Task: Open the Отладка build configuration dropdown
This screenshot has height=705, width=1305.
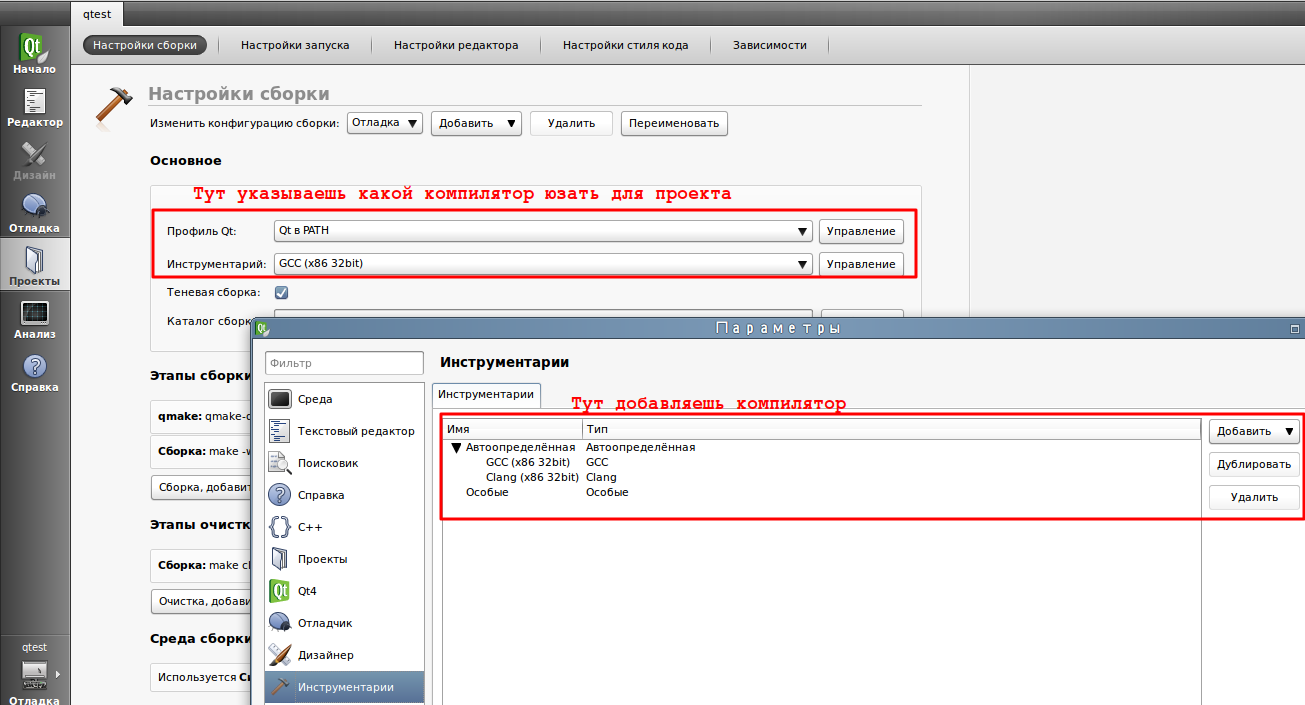Action: [x=386, y=123]
